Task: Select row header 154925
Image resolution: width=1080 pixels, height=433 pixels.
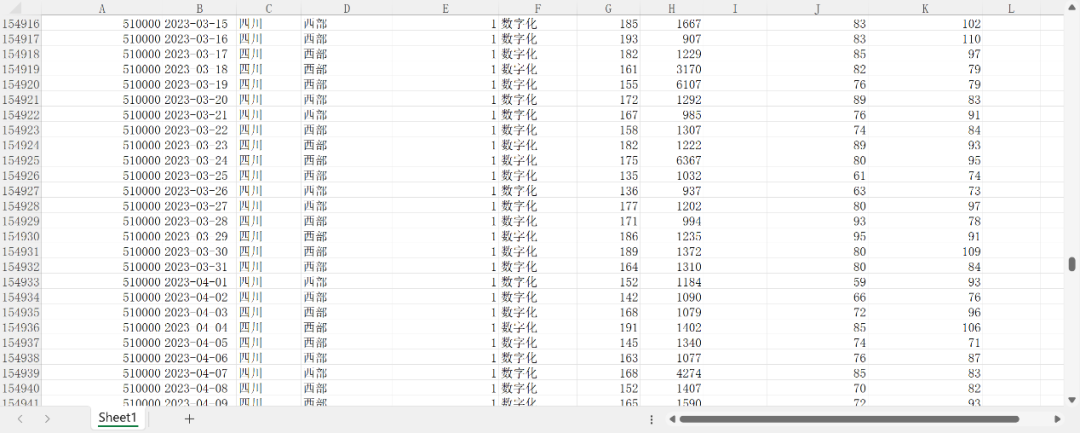Action: 21,160
